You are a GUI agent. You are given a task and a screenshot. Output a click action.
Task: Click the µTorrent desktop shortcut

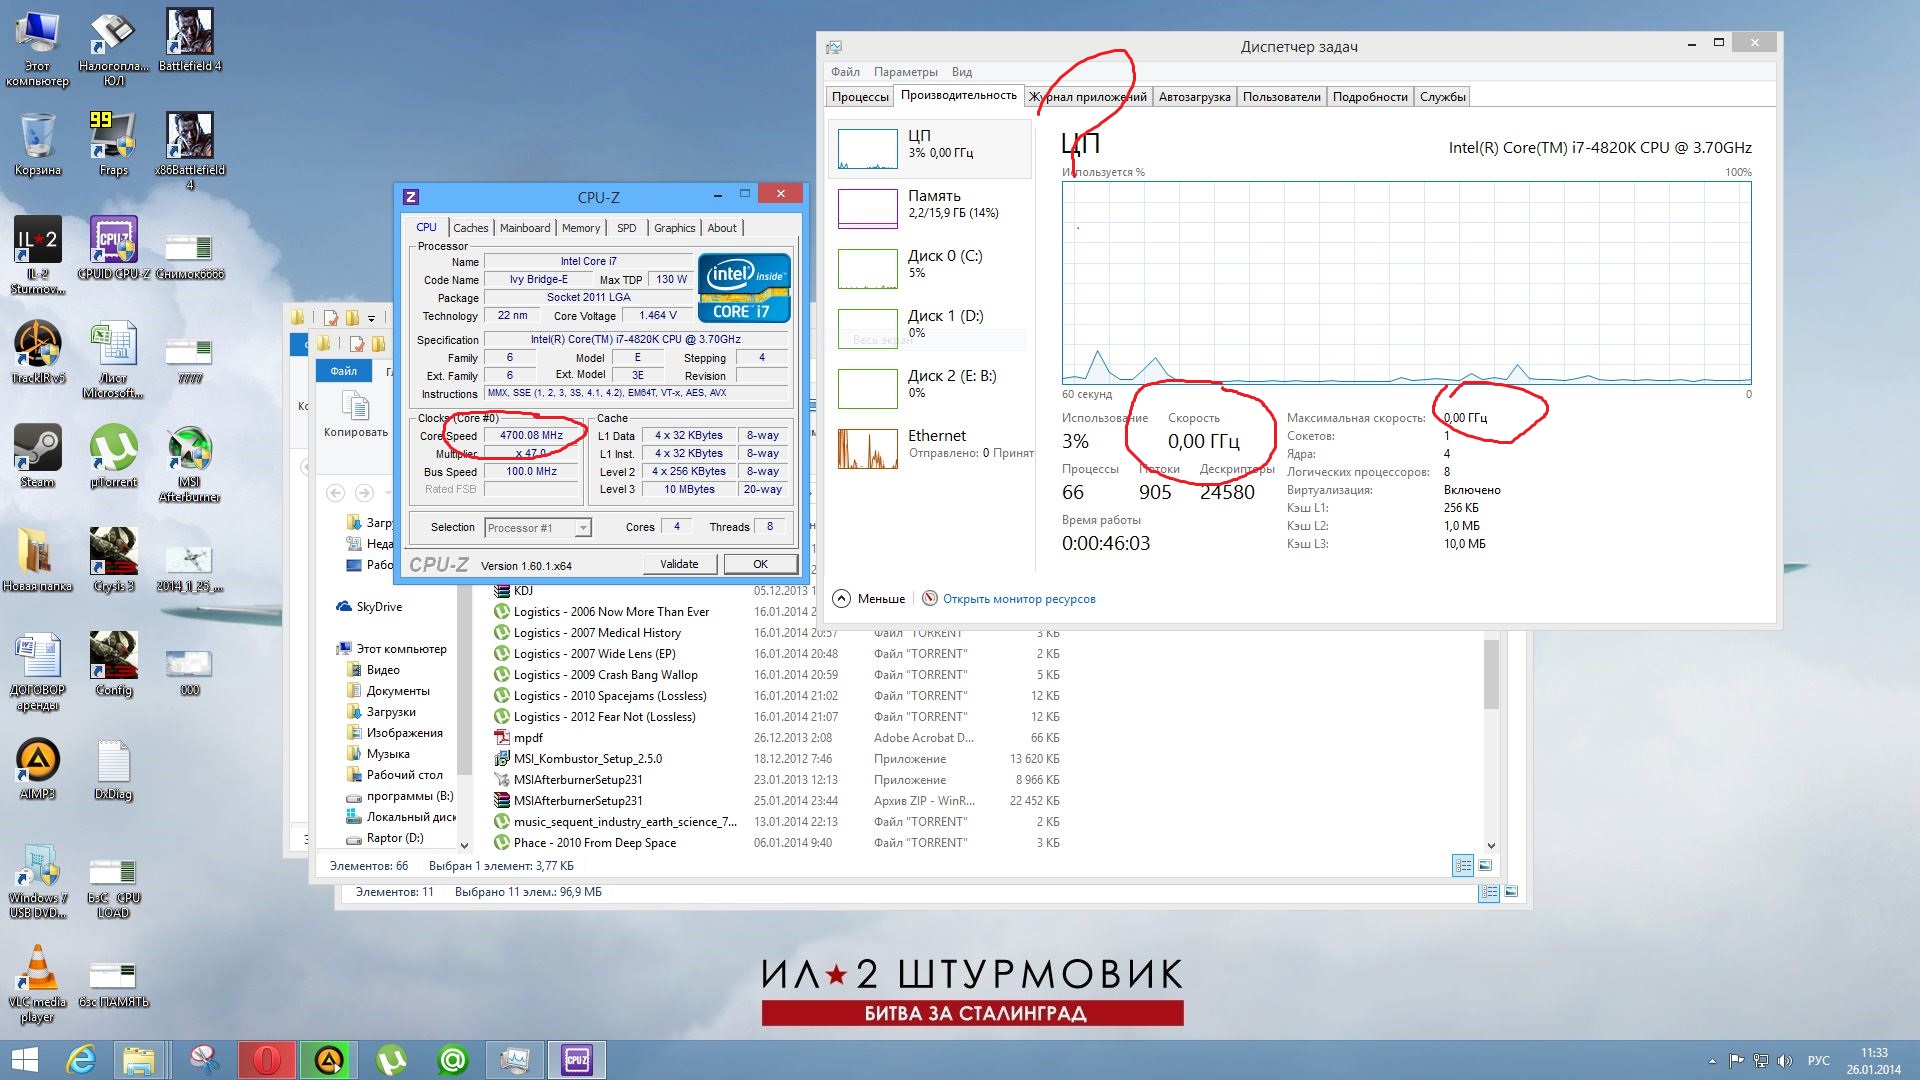click(113, 449)
